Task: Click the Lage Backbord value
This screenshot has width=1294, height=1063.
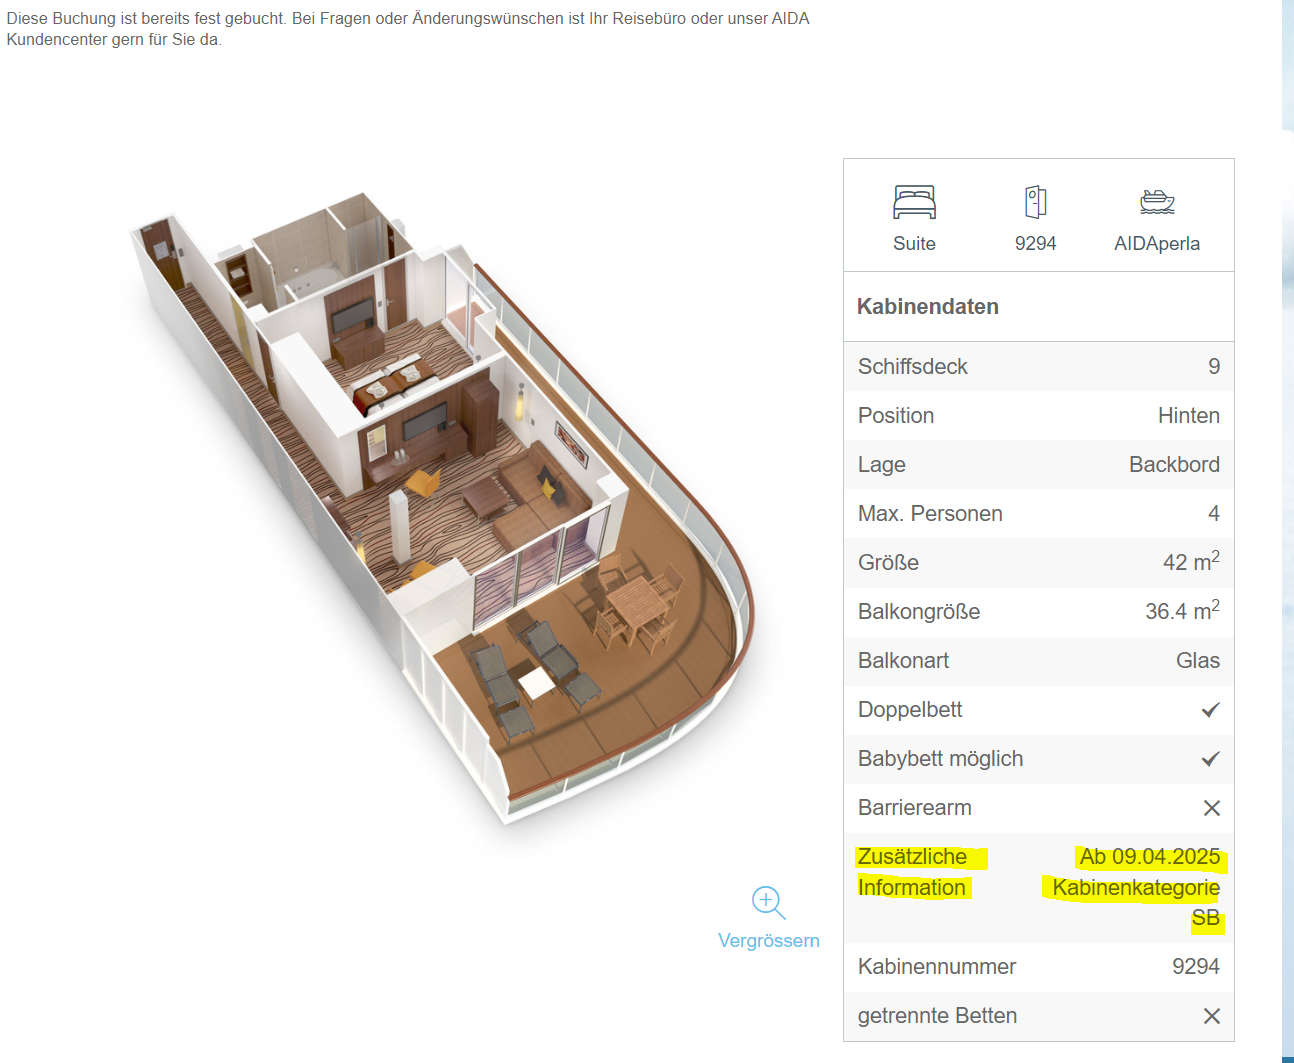Action: (x=1174, y=465)
